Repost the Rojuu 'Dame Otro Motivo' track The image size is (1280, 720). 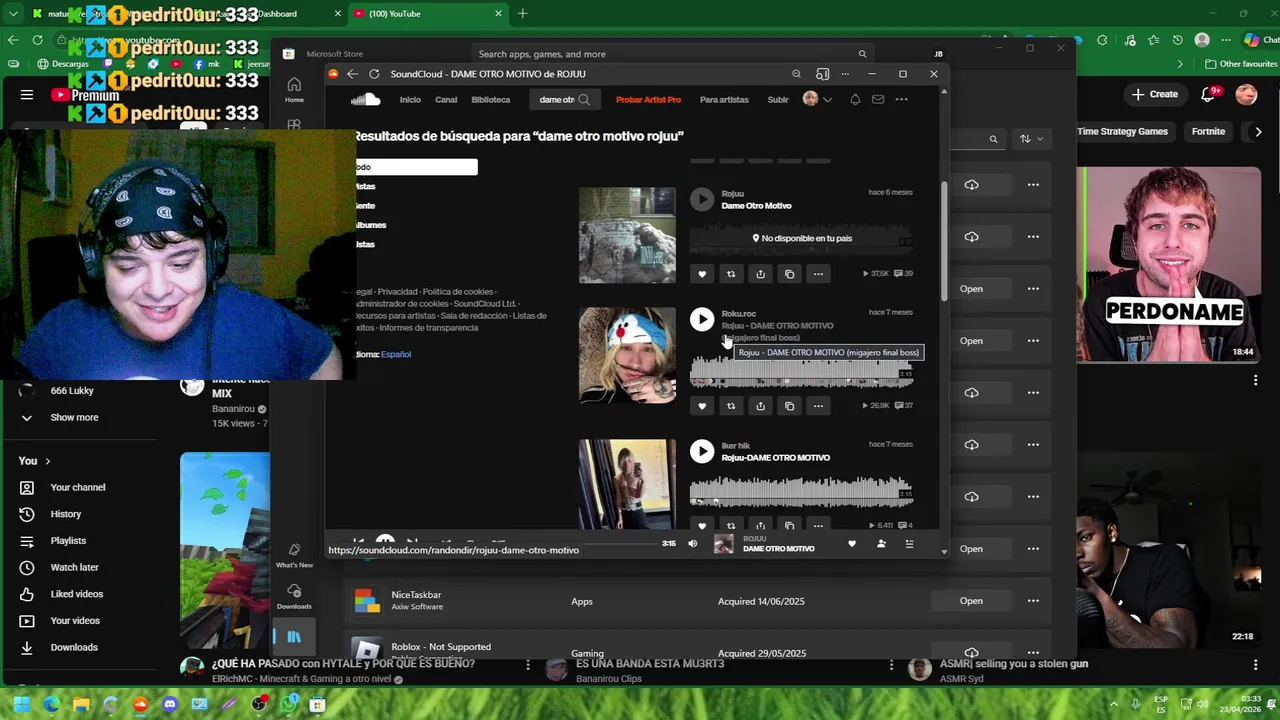click(x=731, y=274)
